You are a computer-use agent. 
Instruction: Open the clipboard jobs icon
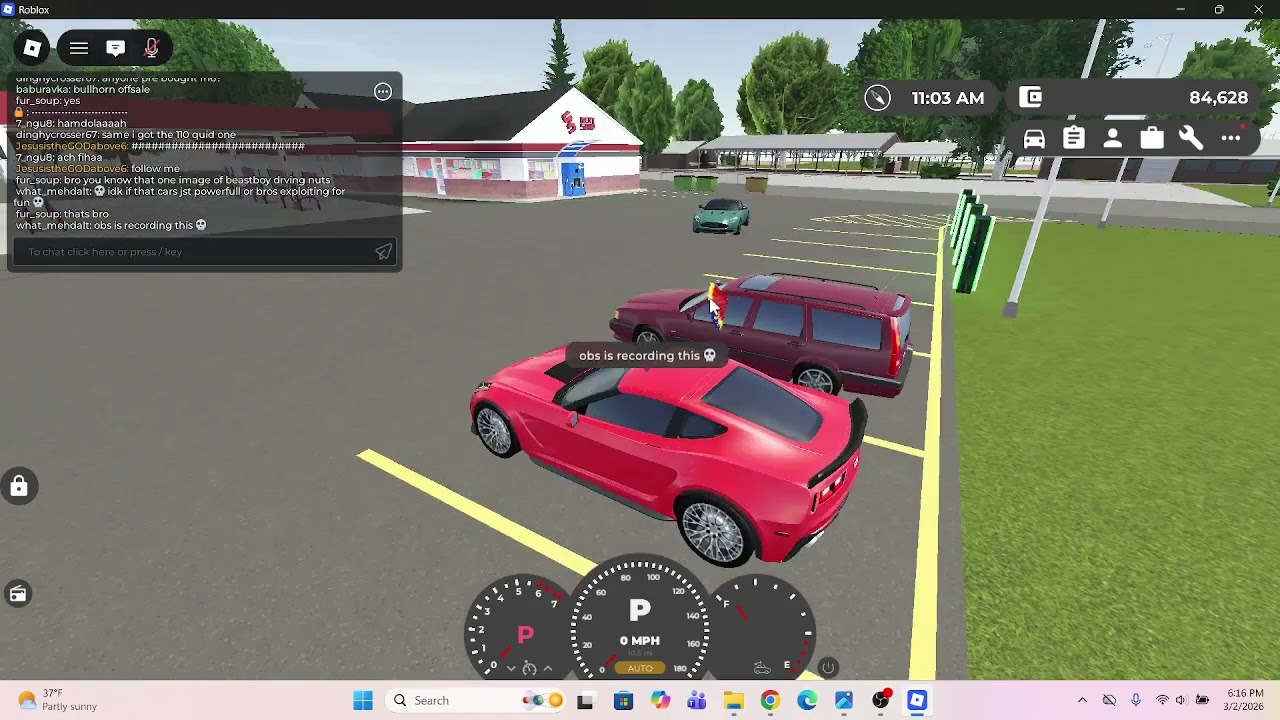point(1073,138)
